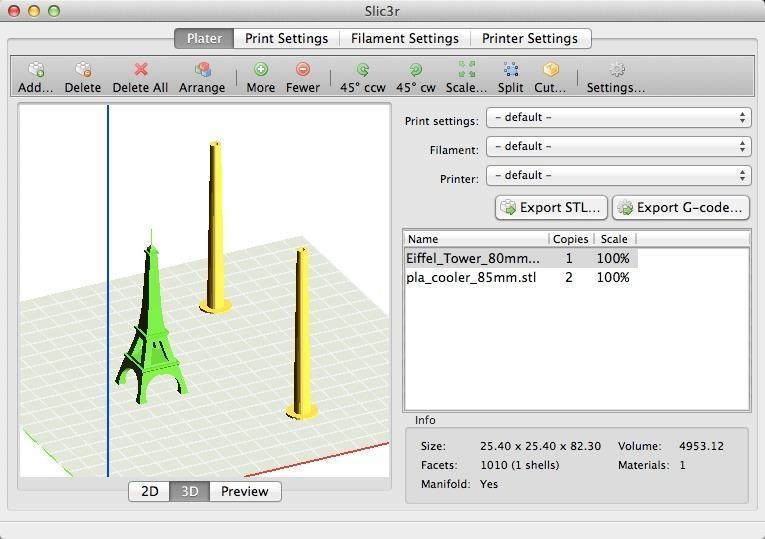
Task: Click the volume value 4953.12
Action: (x=701, y=446)
